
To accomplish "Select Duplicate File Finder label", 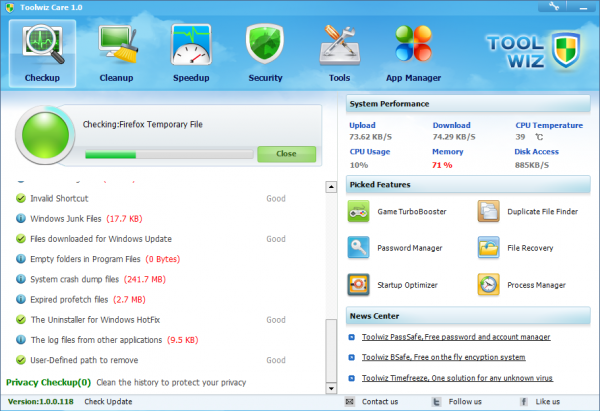I will 542,211.
